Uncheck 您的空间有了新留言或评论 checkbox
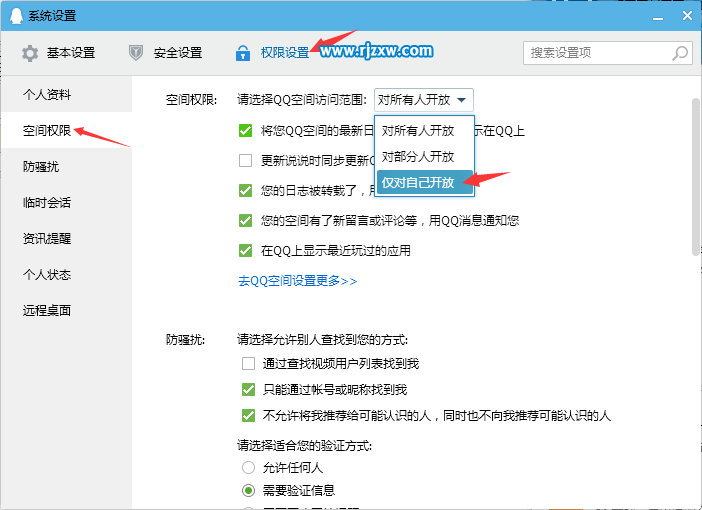702x510 pixels. click(x=245, y=220)
